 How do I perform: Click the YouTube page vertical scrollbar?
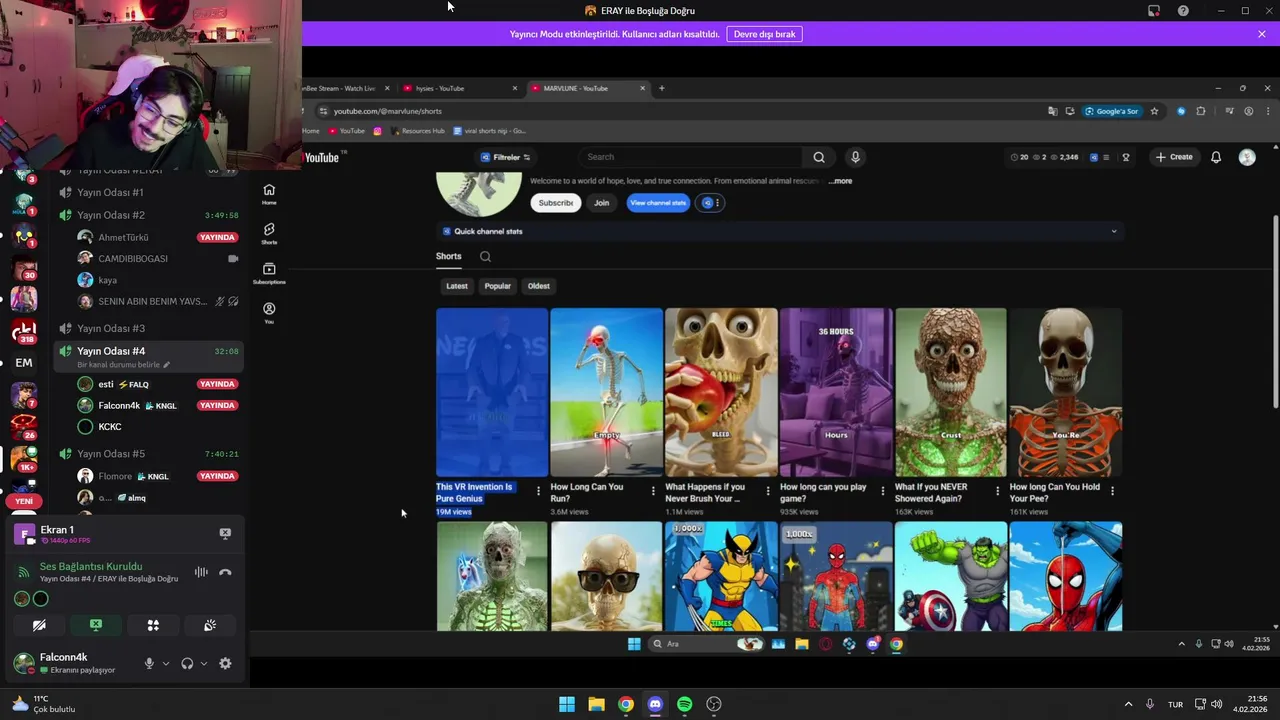click(x=1275, y=311)
